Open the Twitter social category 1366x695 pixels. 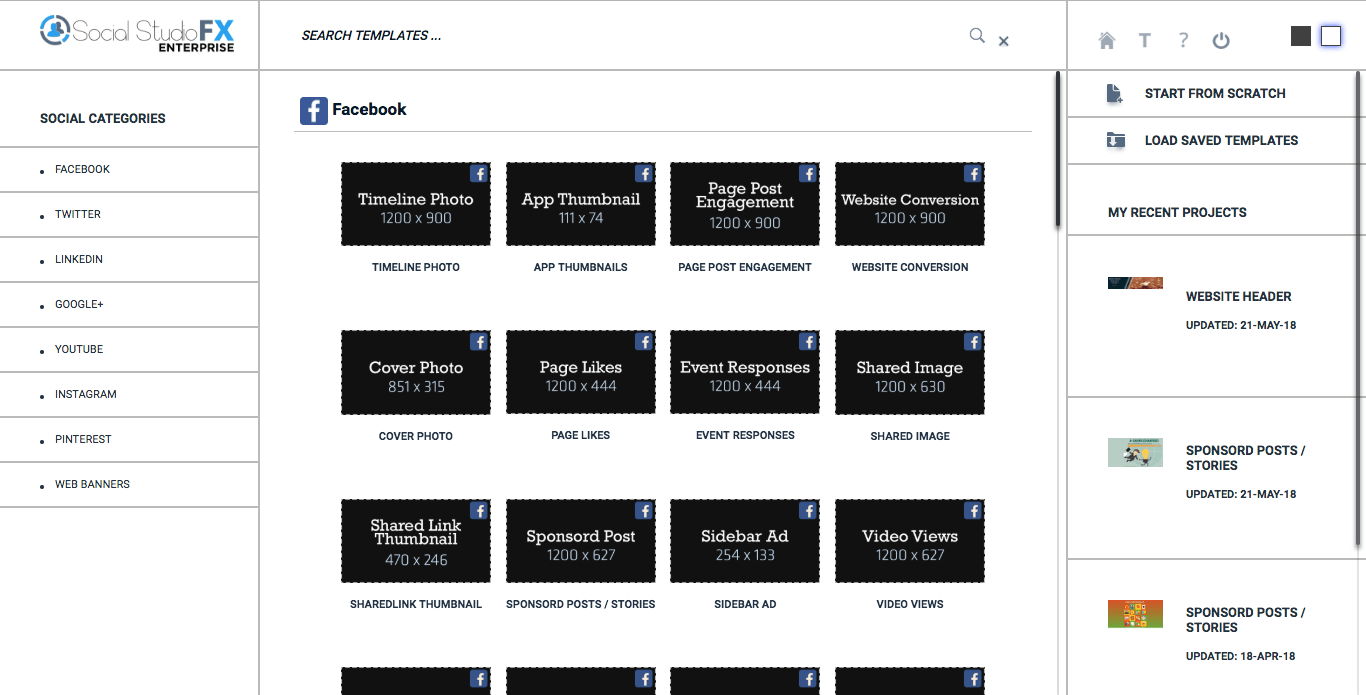129,215
